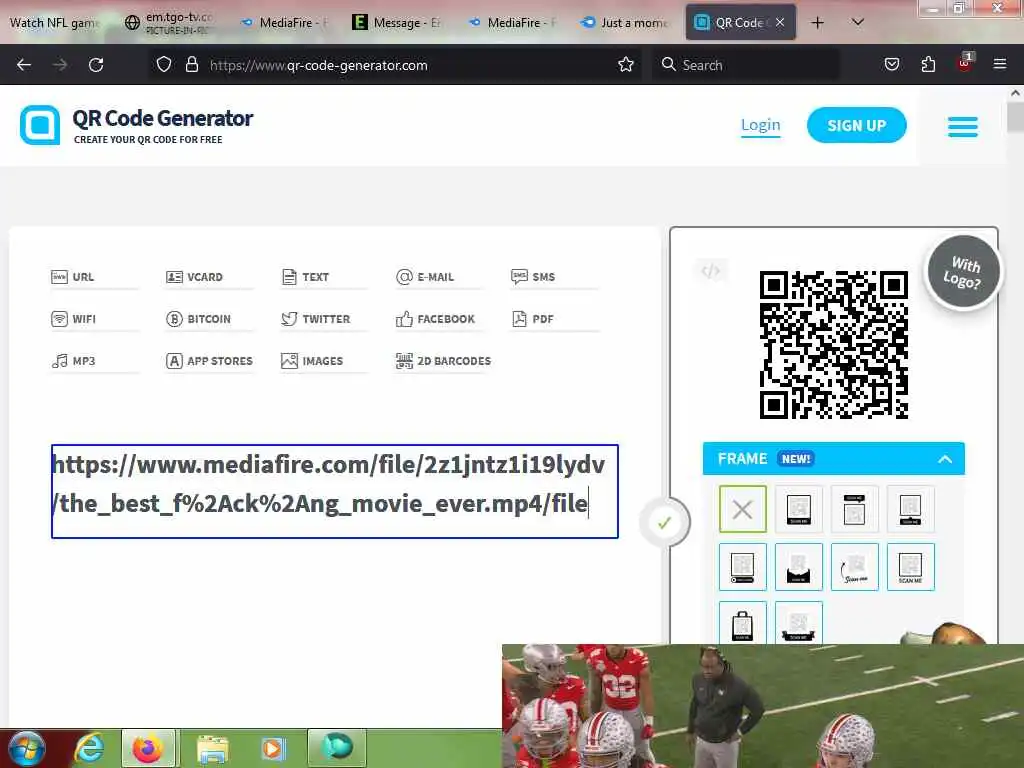Click the With Logo? badge
This screenshot has width=1024, height=768.
[963, 272]
